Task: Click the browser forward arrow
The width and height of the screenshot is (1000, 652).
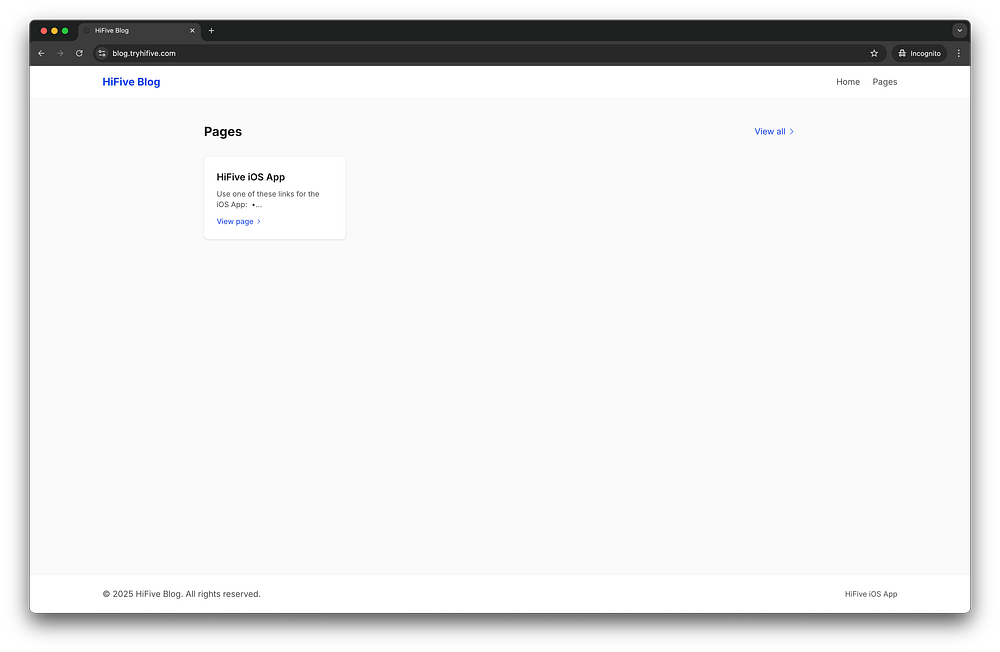Action: point(60,54)
